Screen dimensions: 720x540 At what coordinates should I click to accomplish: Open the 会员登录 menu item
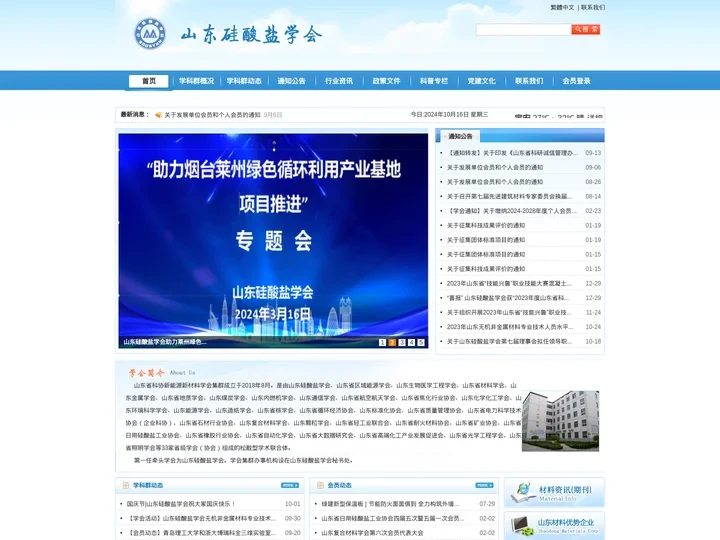point(576,81)
